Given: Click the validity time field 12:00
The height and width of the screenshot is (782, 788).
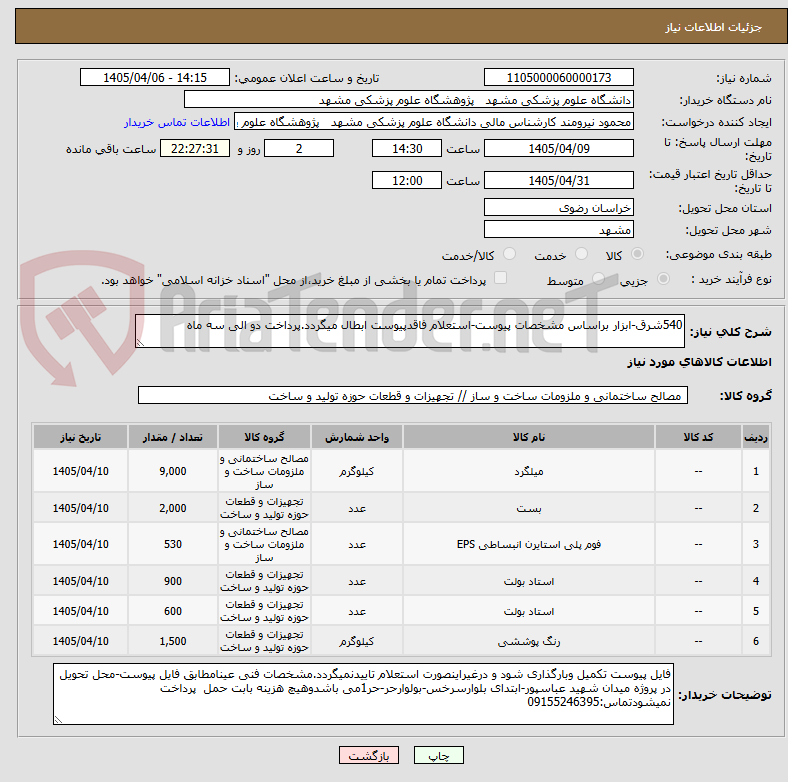Looking at the screenshot, I should [407, 180].
